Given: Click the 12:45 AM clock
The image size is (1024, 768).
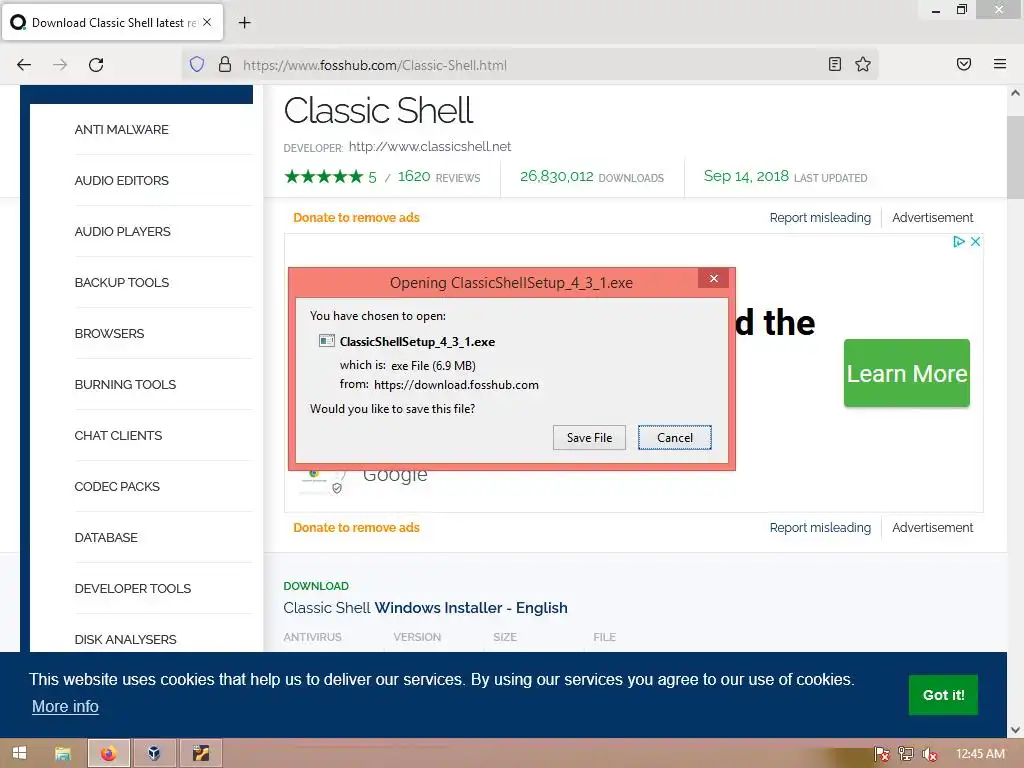Looking at the screenshot, I should (x=980, y=754).
